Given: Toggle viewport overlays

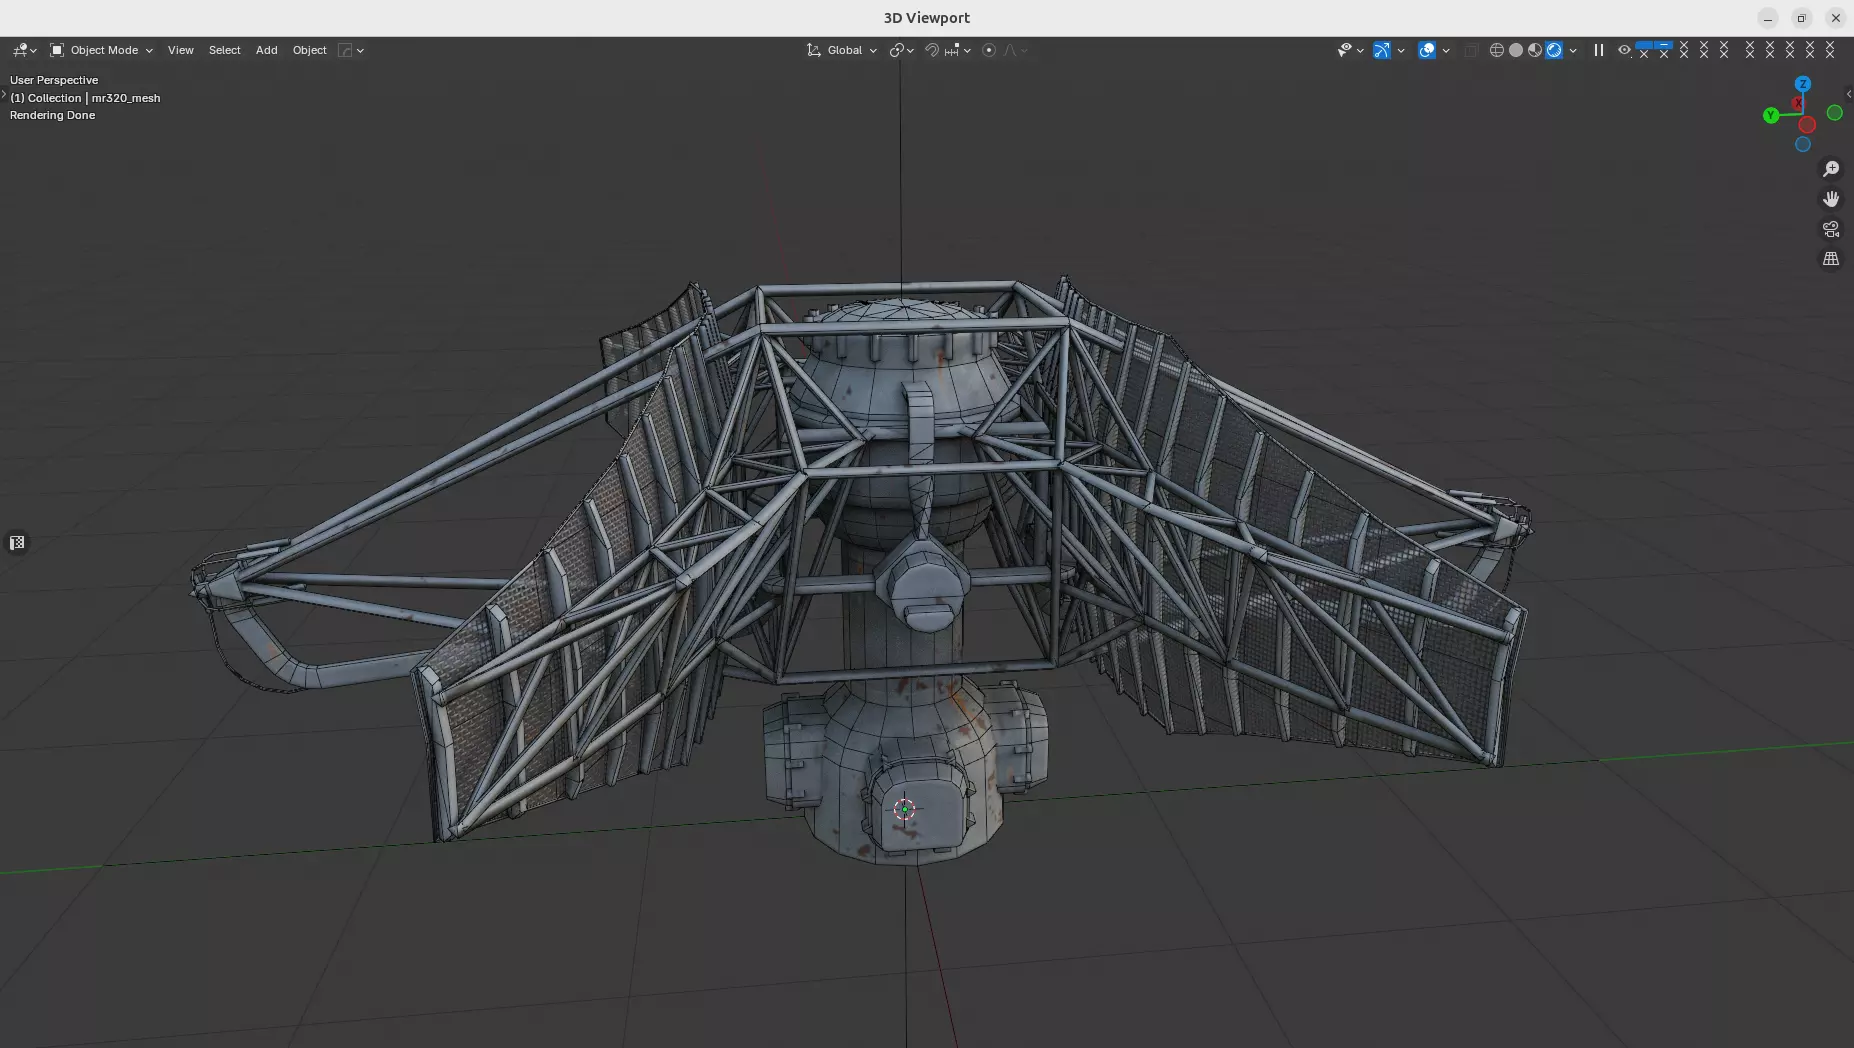Looking at the screenshot, I should pyautogui.click(x=1427, y=50).
